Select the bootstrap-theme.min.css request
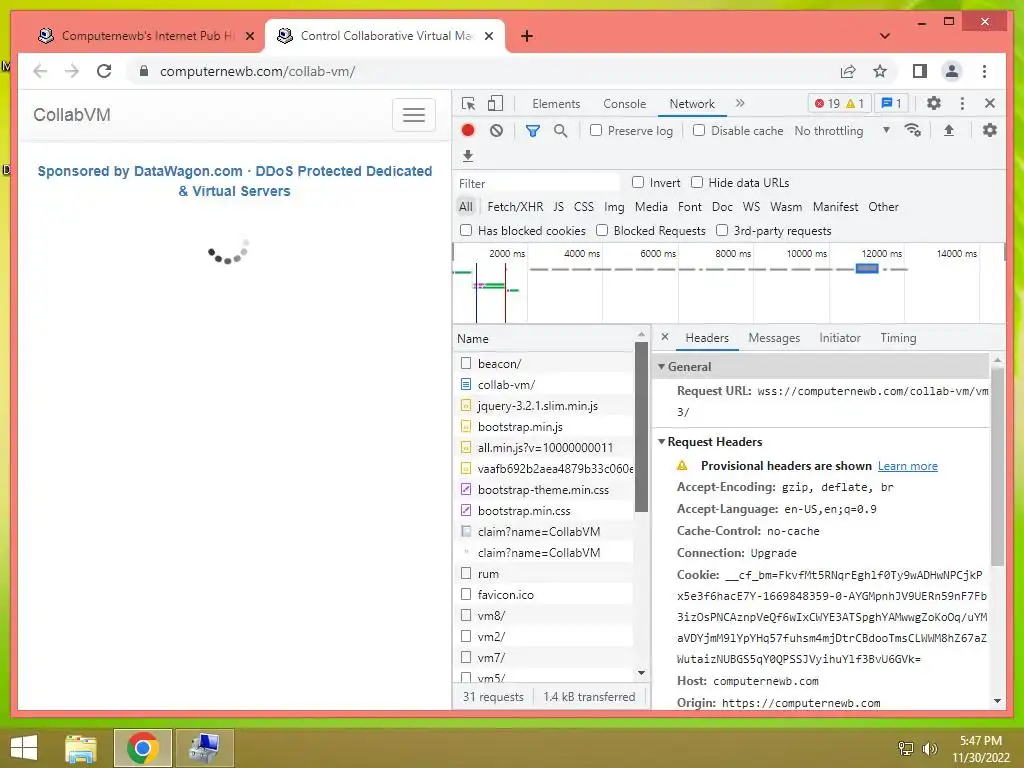Viewport: 1024px width, 768px height. (545, 490)
